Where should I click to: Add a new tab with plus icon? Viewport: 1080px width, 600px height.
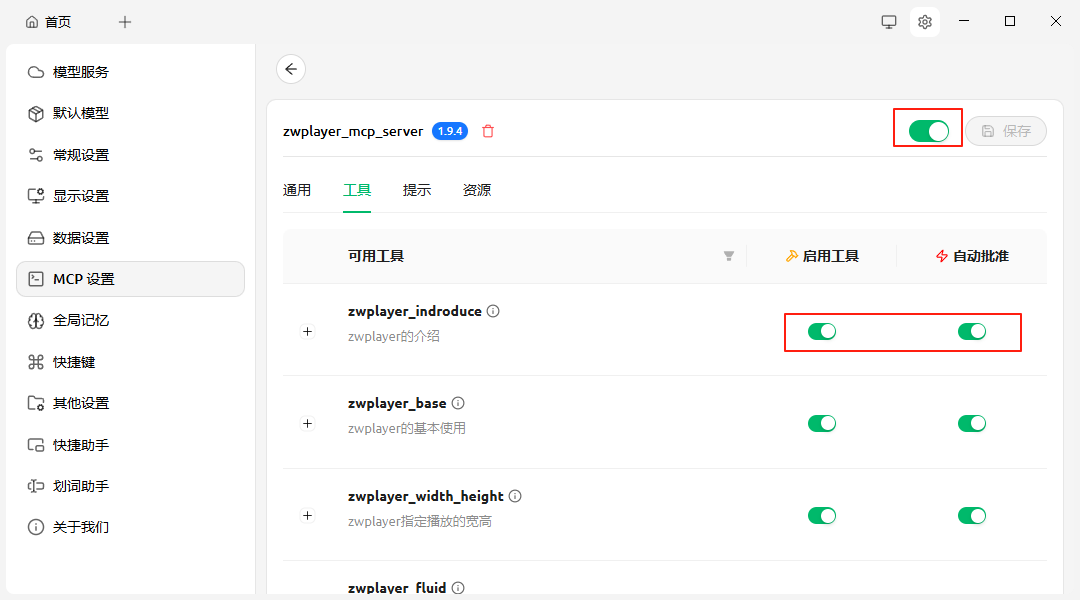125,22
